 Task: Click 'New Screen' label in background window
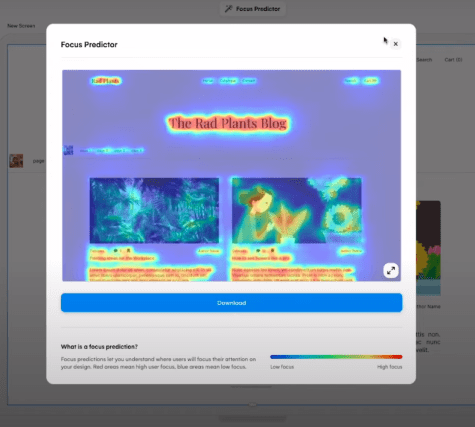click(x=21, y=26)
